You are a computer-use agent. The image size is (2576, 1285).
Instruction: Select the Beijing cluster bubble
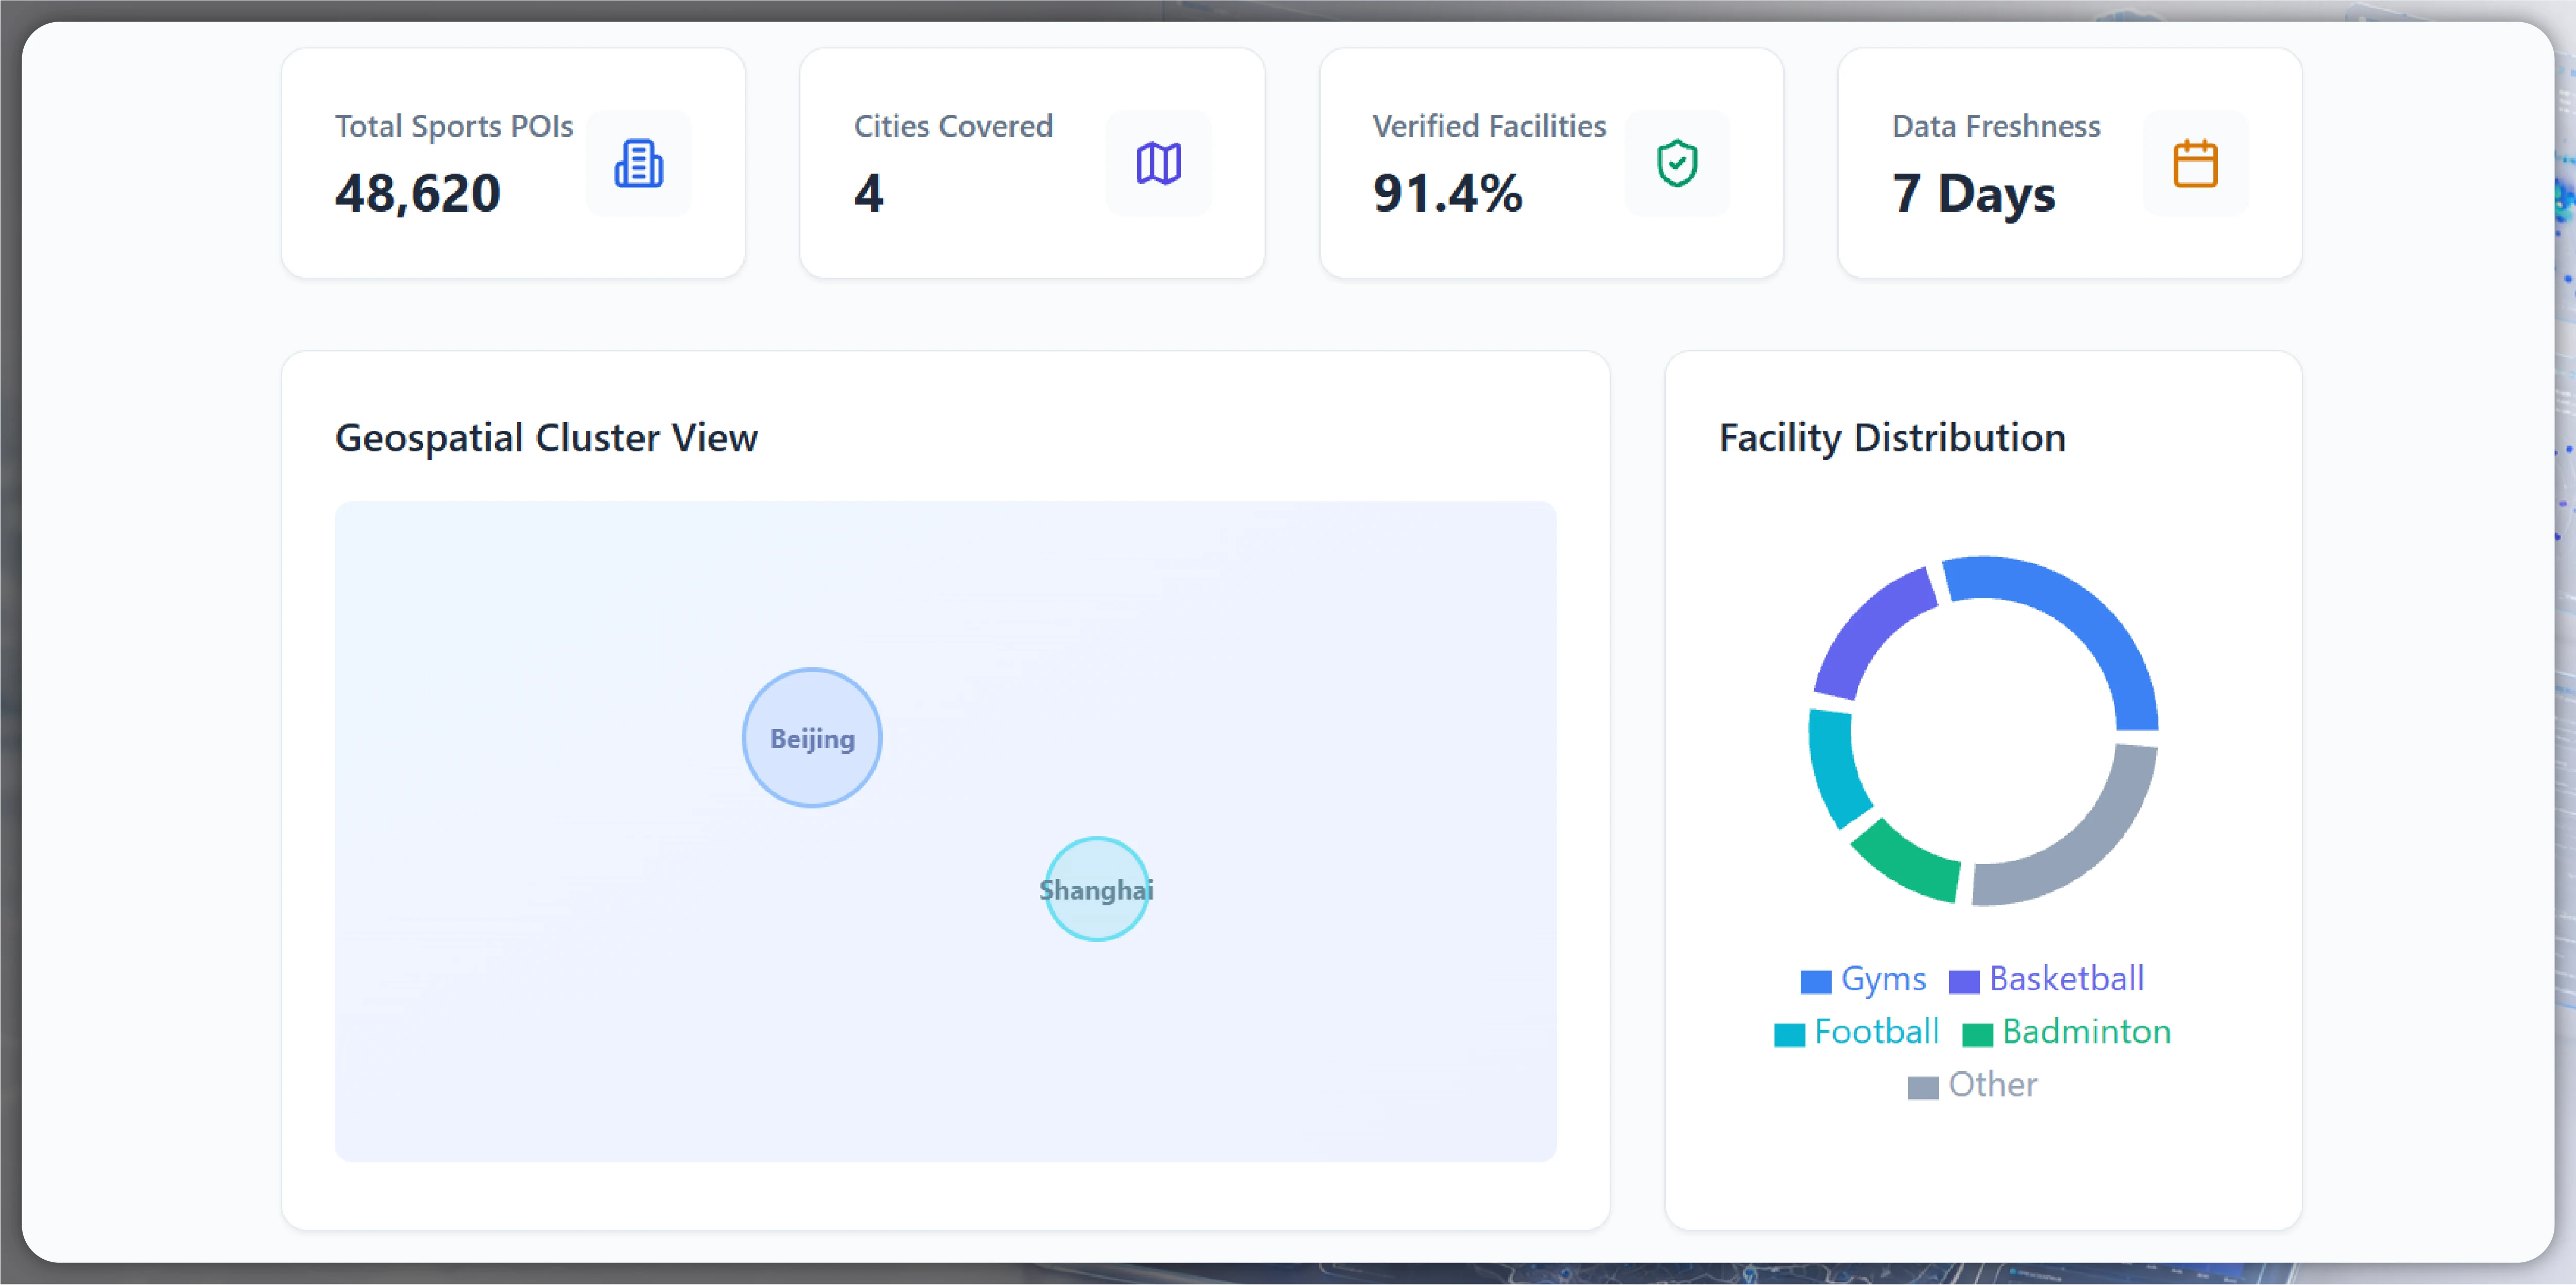812,738
